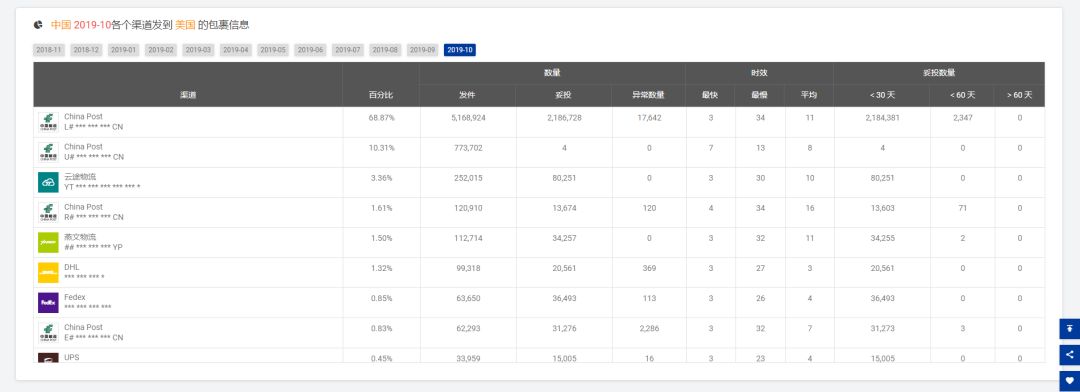Screen dimensions: 1080x392
Task: Click the heart favorite floating button
Action: point(1070,380)
